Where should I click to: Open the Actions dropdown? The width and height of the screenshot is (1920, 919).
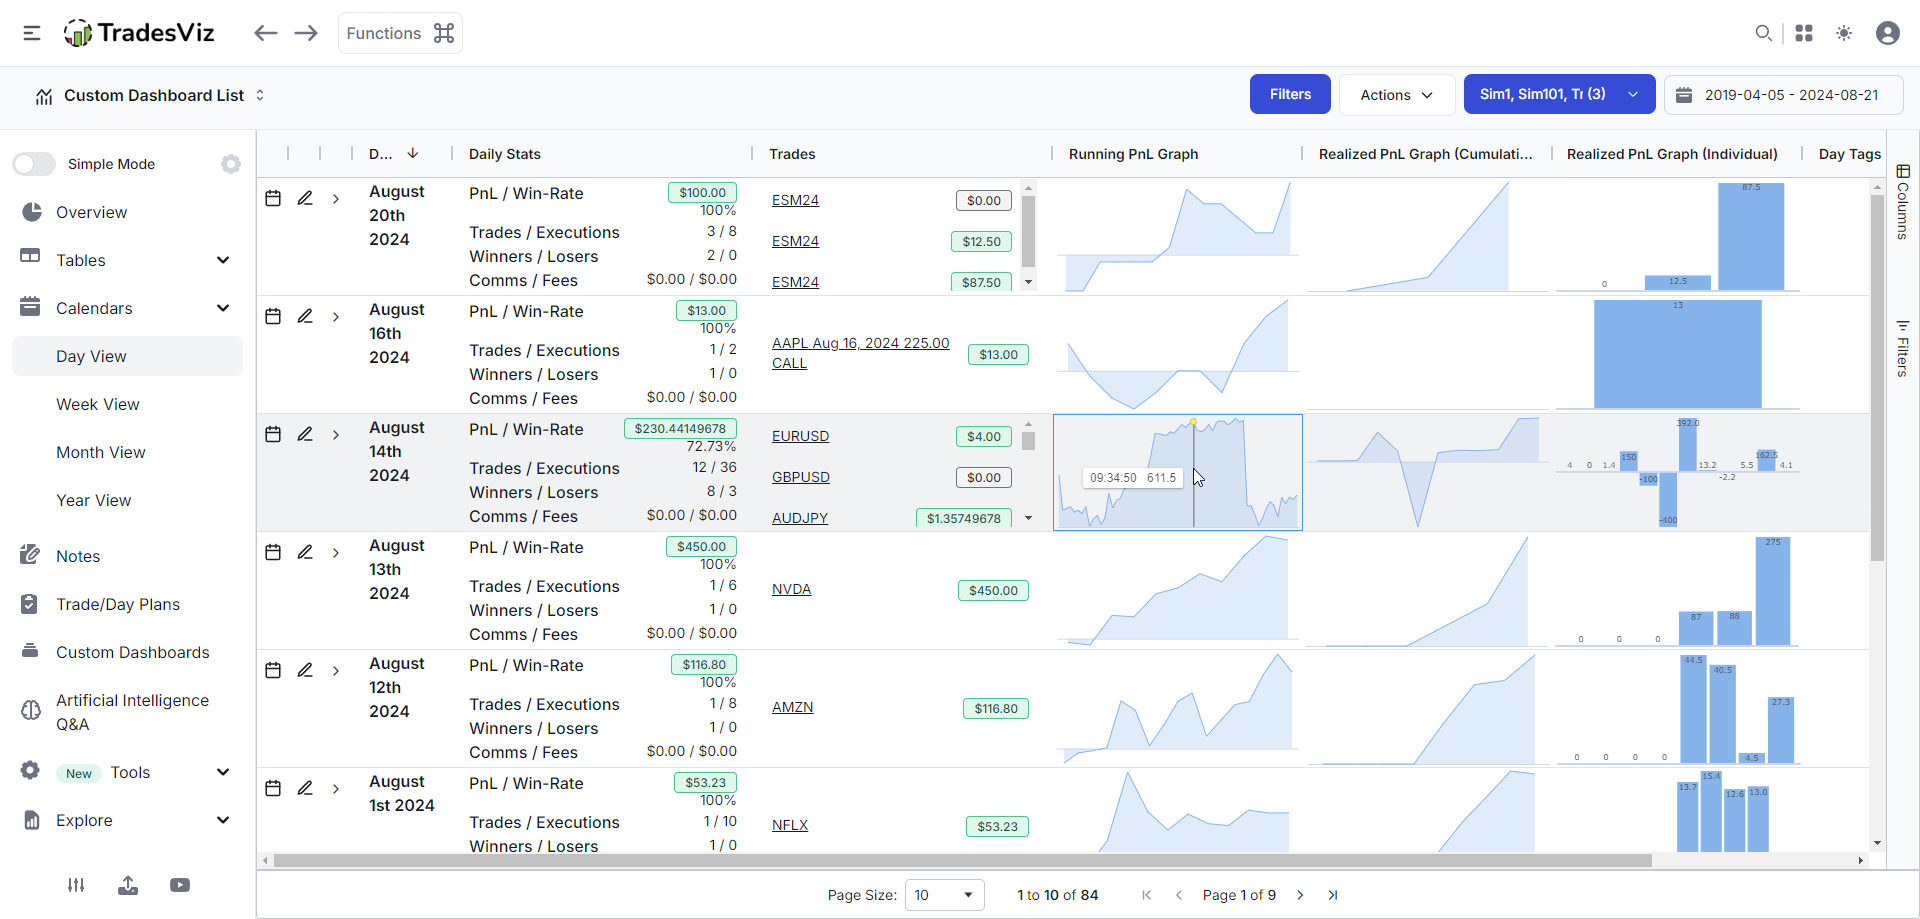(x=1396, y=94)
